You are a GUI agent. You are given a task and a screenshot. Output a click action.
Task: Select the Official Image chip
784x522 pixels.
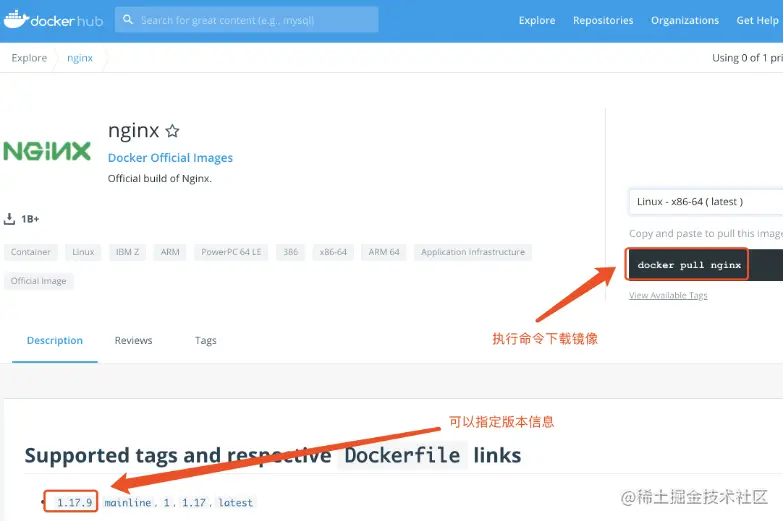(38, 281)
